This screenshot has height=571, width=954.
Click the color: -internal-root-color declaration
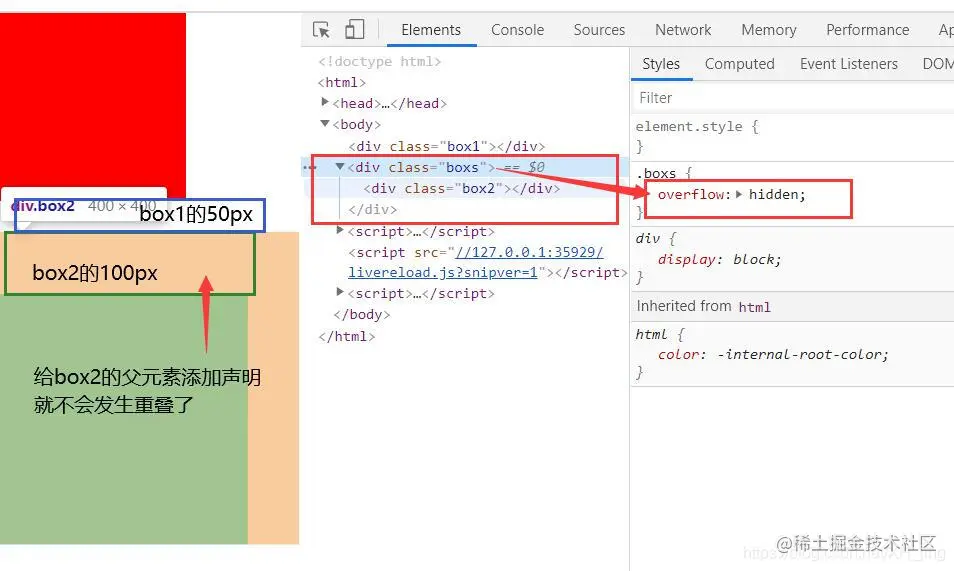(773, 354)
